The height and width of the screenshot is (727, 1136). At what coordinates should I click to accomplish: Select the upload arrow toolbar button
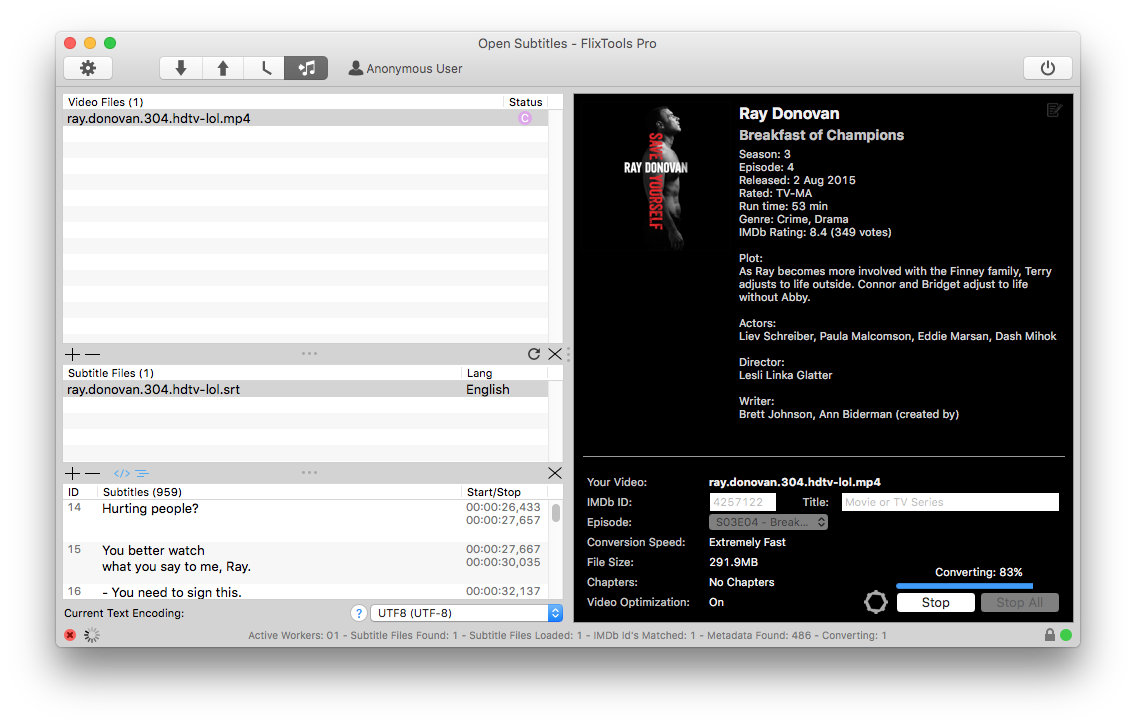pyautogui.click(x=222, y=68)
